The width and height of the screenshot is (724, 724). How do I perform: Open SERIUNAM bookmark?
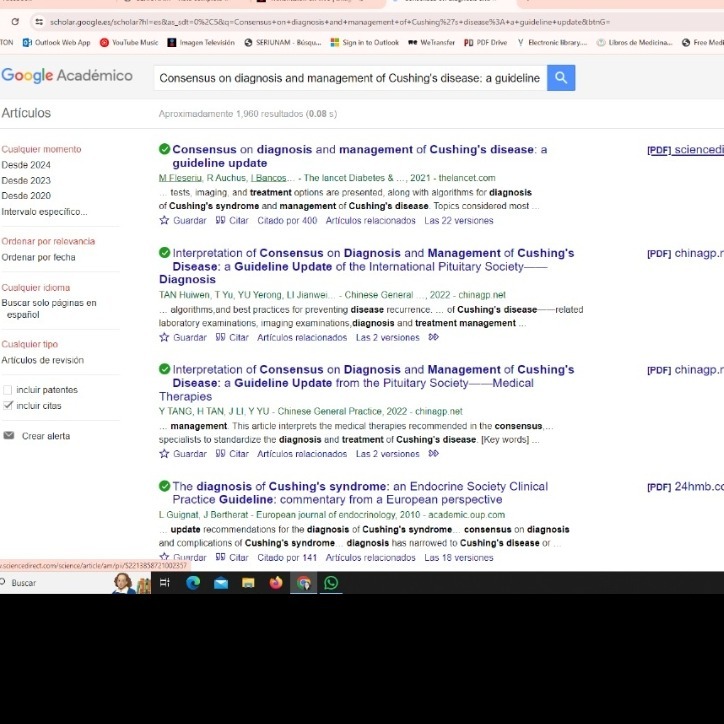click(x=283, y=42)
